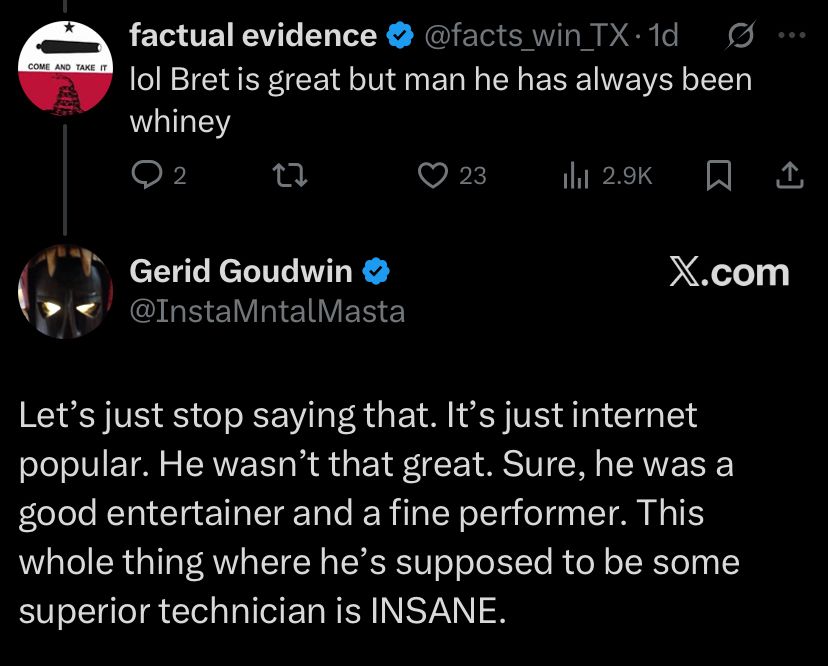The width and height of the screenshot is (828, 666).
Task: Click the Grok slashed-circle icon
Action: click(x=743, y=36)
